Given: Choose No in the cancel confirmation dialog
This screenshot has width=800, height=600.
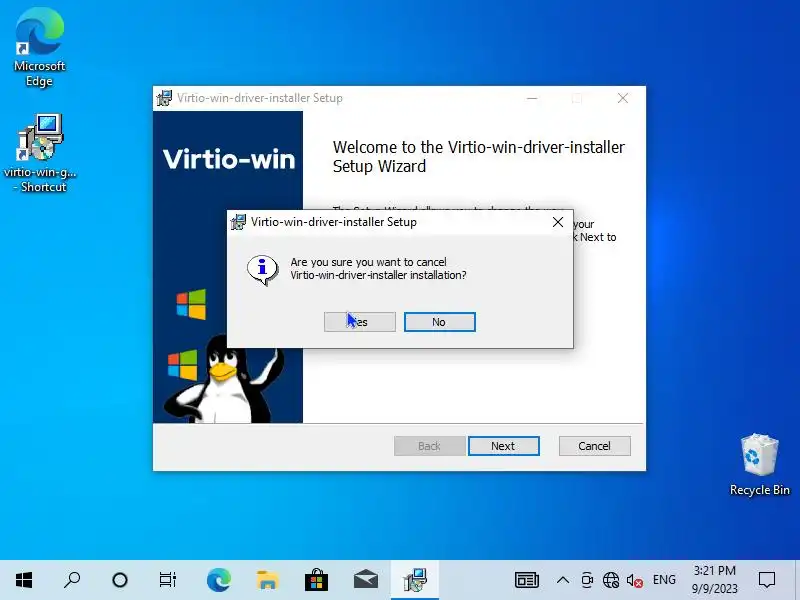Looking at the screenshot, I should pos(439,322).
